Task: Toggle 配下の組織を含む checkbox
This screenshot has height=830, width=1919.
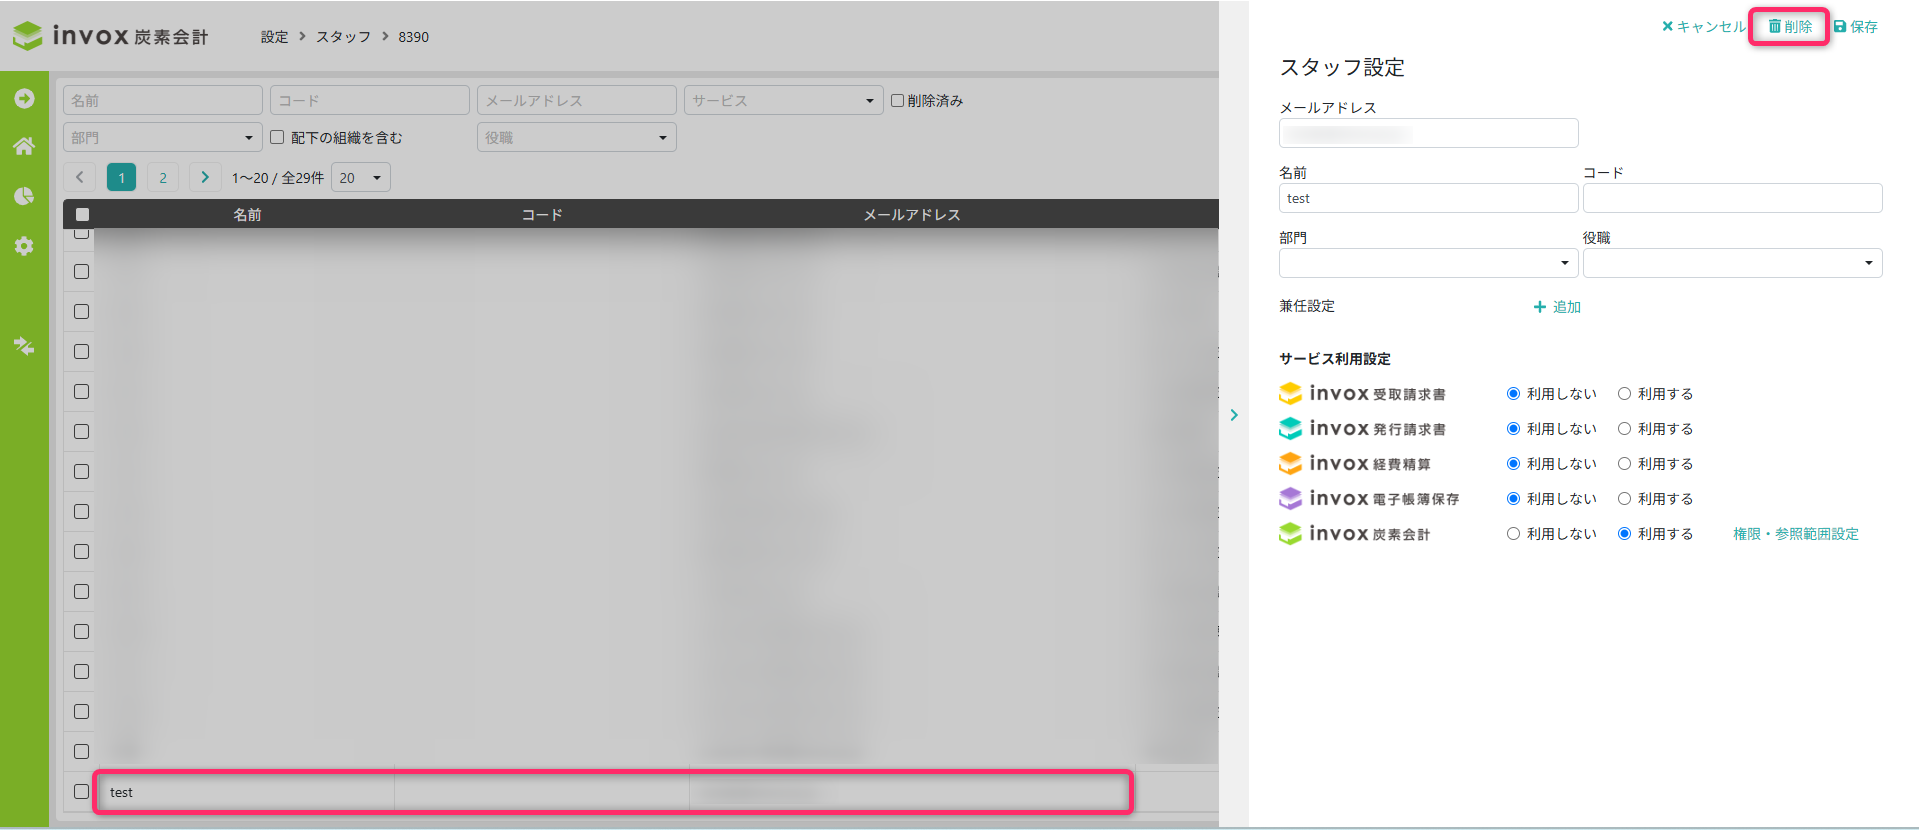Action: 277,137
